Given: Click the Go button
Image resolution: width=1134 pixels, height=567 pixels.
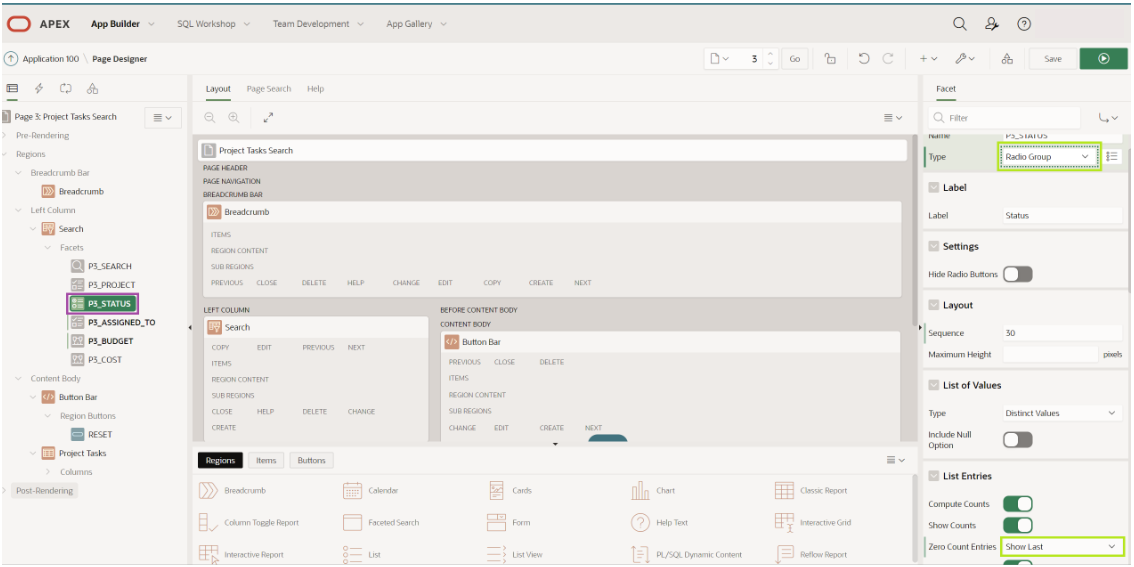Looking at the screenshot, I should (795, 59).
